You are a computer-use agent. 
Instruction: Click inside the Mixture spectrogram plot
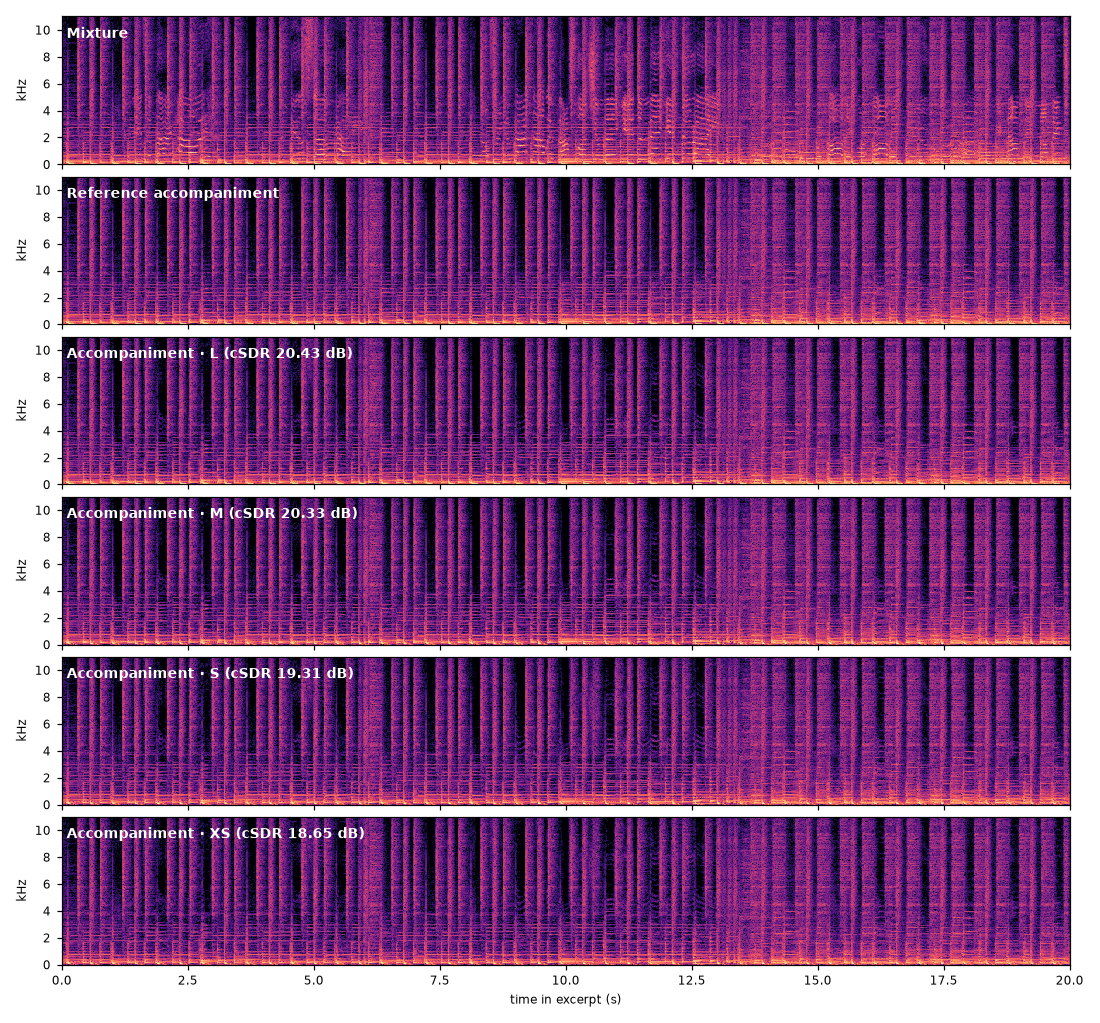[x=566, y=91]
